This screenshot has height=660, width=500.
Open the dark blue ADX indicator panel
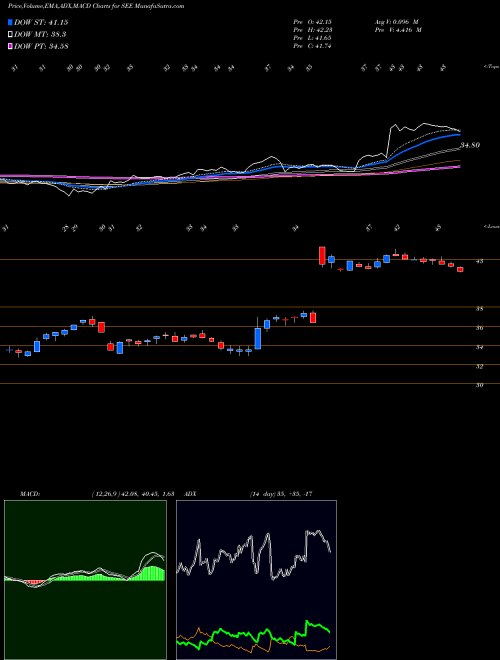(256, 580)
